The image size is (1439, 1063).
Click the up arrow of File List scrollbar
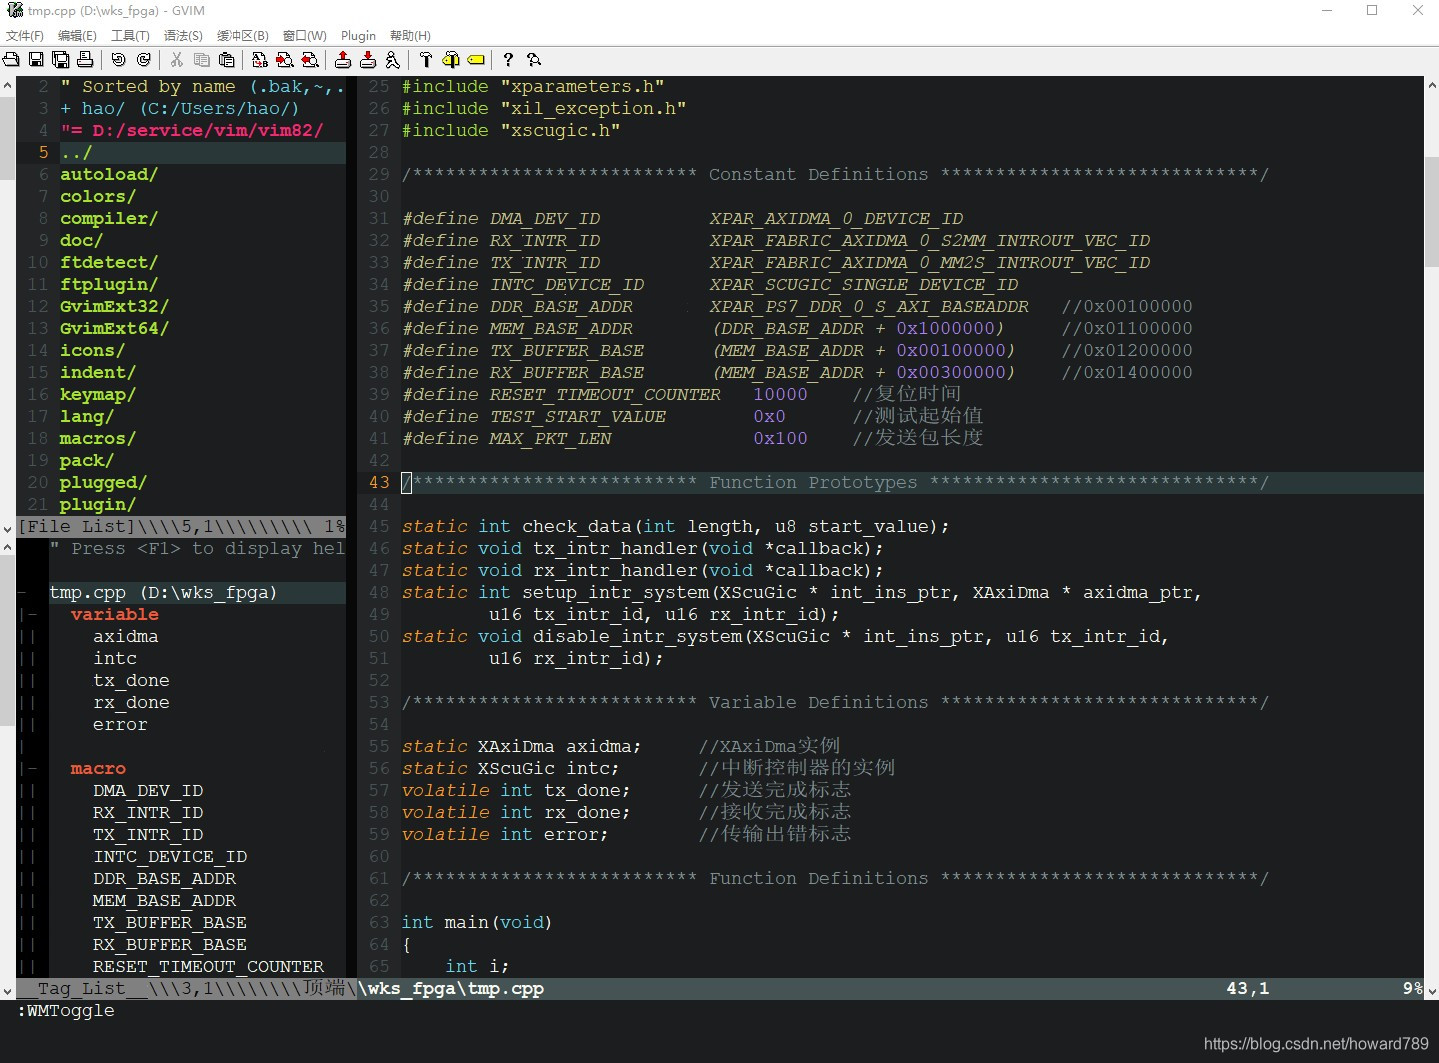pos(8,84)
